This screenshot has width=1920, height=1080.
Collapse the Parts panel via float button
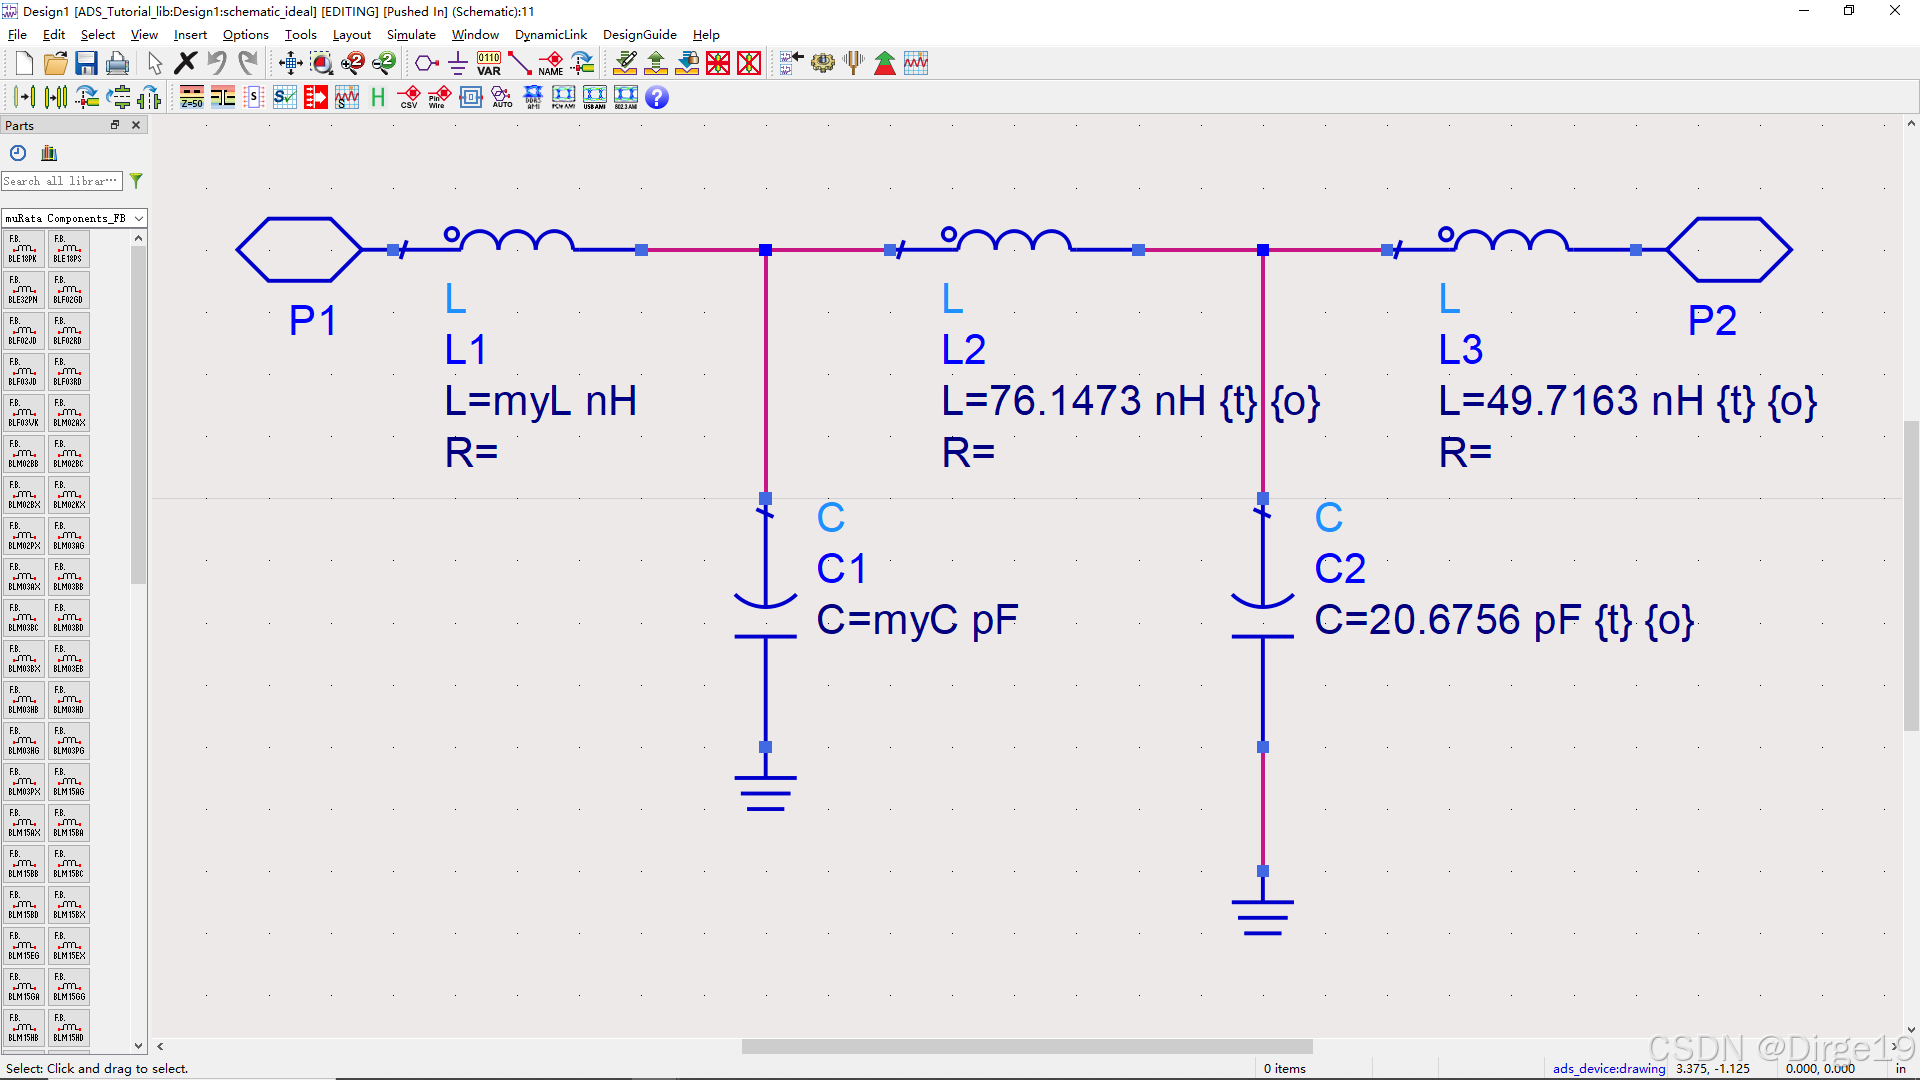pyautogui.click(x=115, y=124)
